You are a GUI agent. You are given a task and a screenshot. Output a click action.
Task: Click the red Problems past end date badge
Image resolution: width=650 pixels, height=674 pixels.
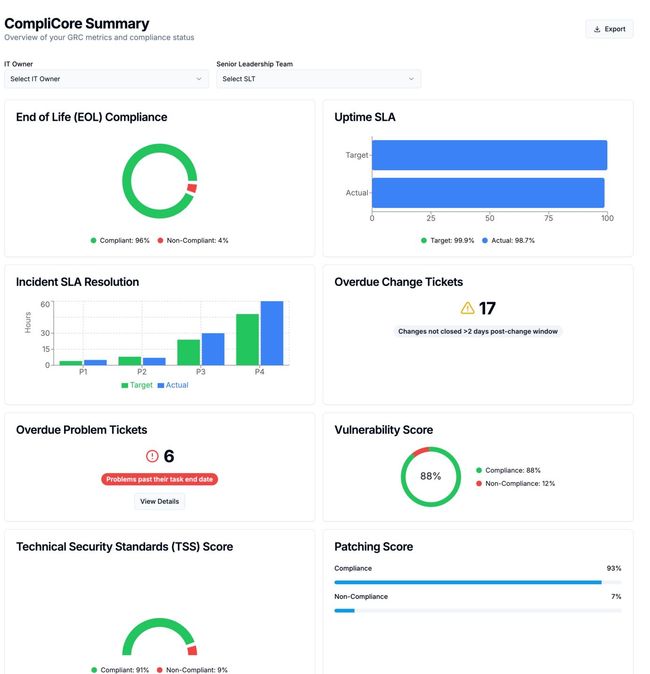click(x=160, y=479)
